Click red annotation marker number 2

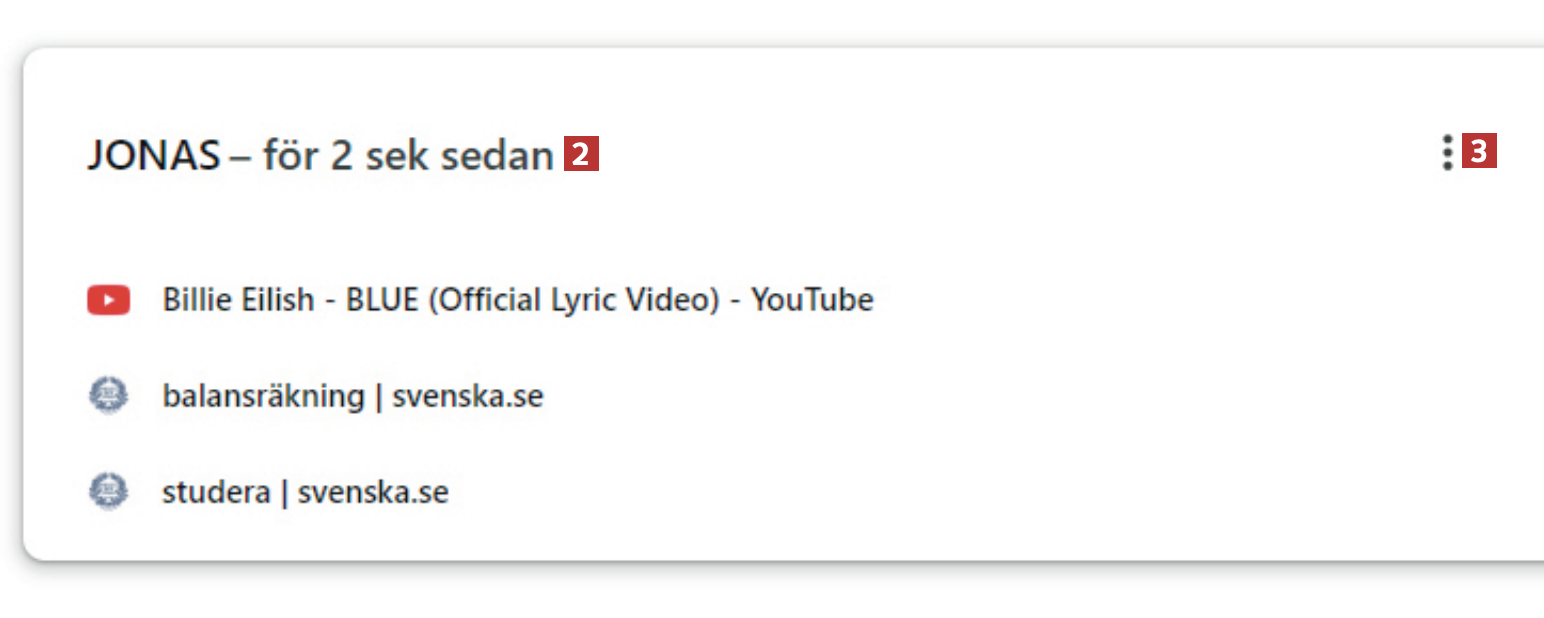(x=581, y=155)
